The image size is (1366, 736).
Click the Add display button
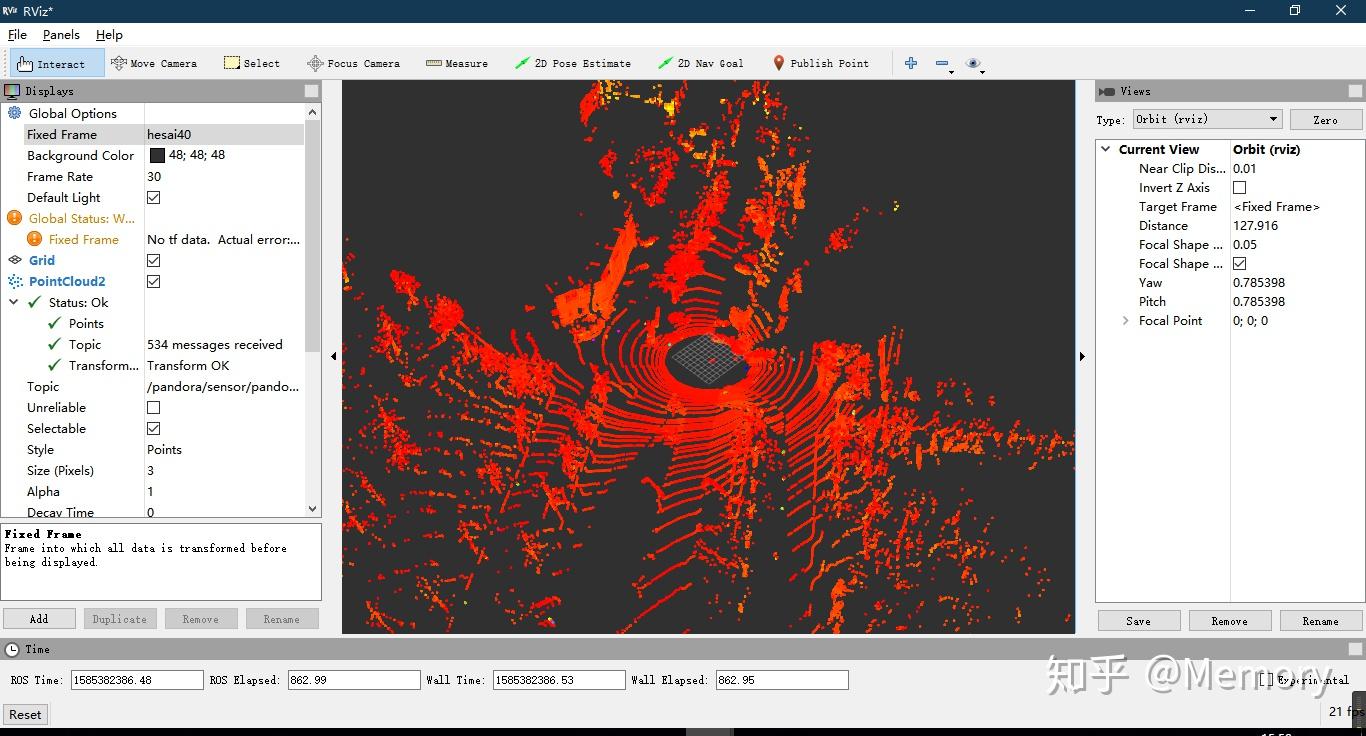(39, 619)
